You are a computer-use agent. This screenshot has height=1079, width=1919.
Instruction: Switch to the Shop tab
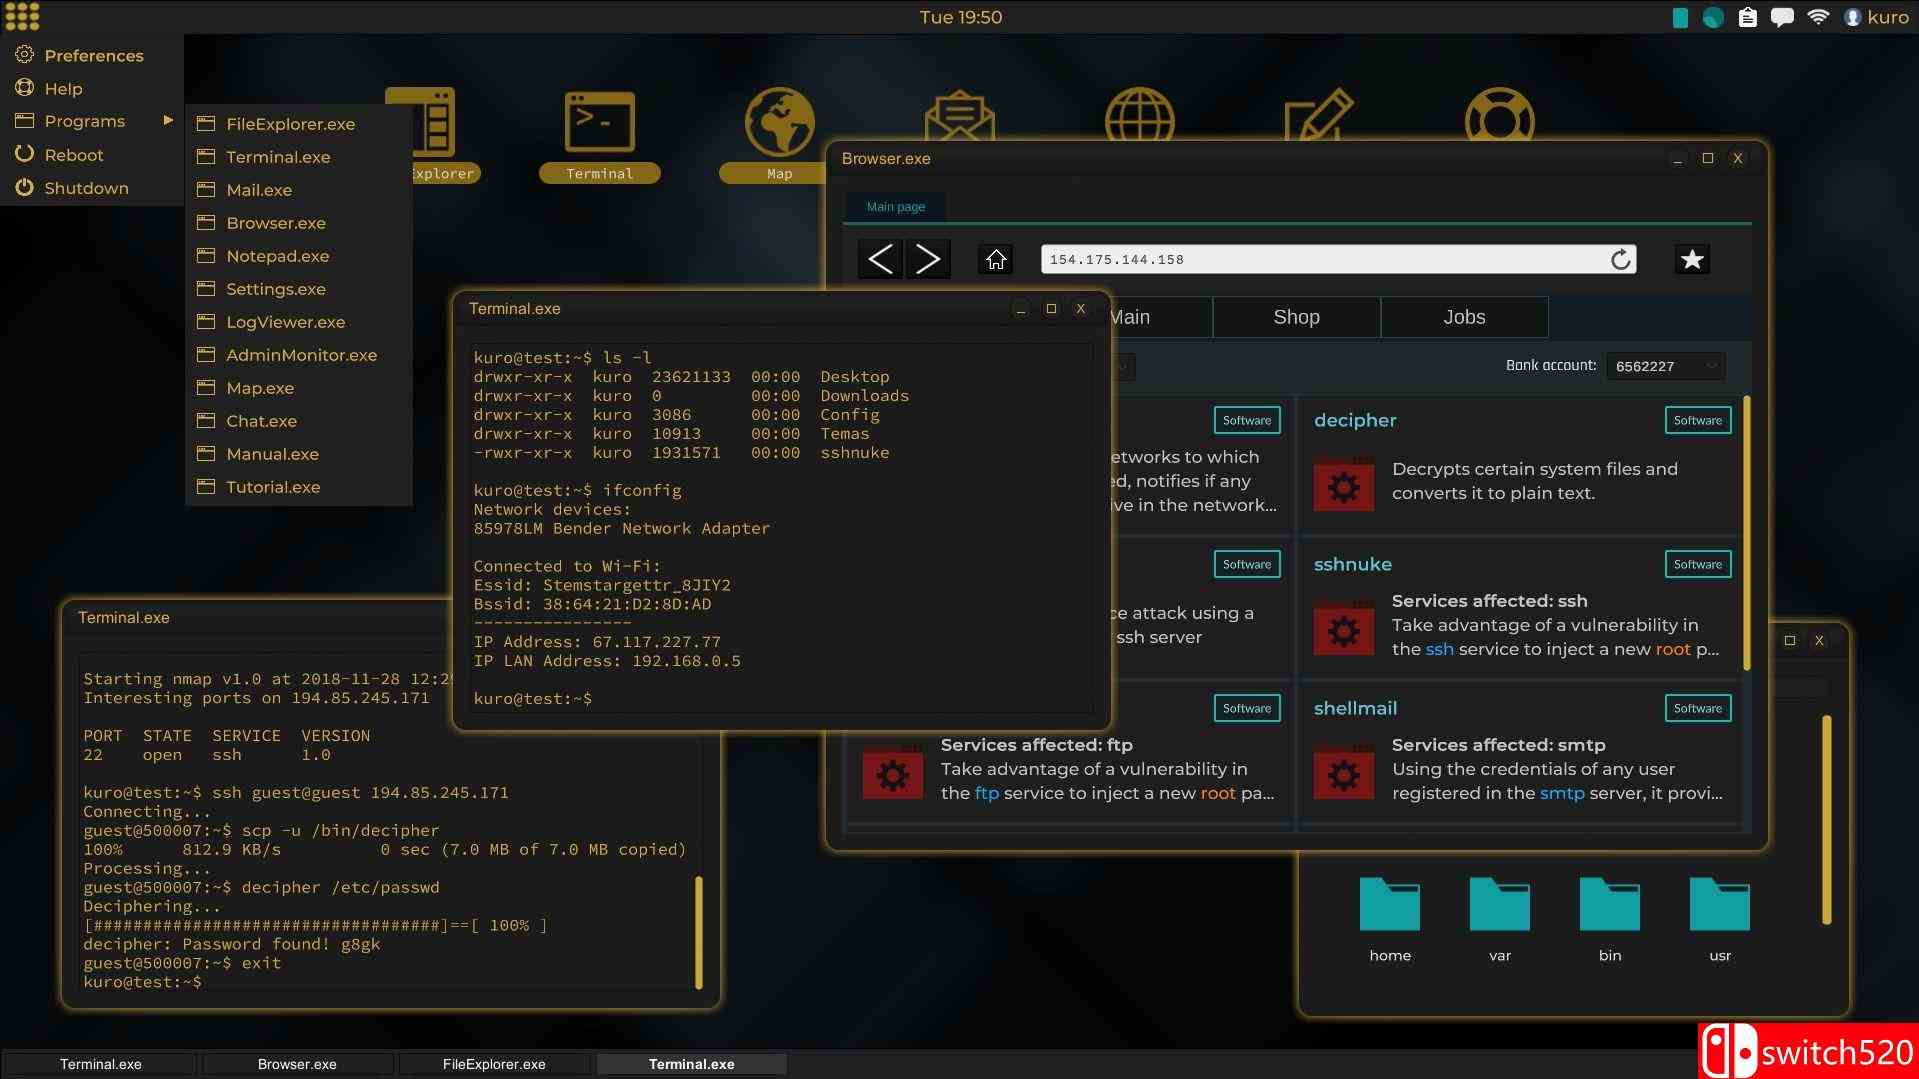coord(1296,317)
